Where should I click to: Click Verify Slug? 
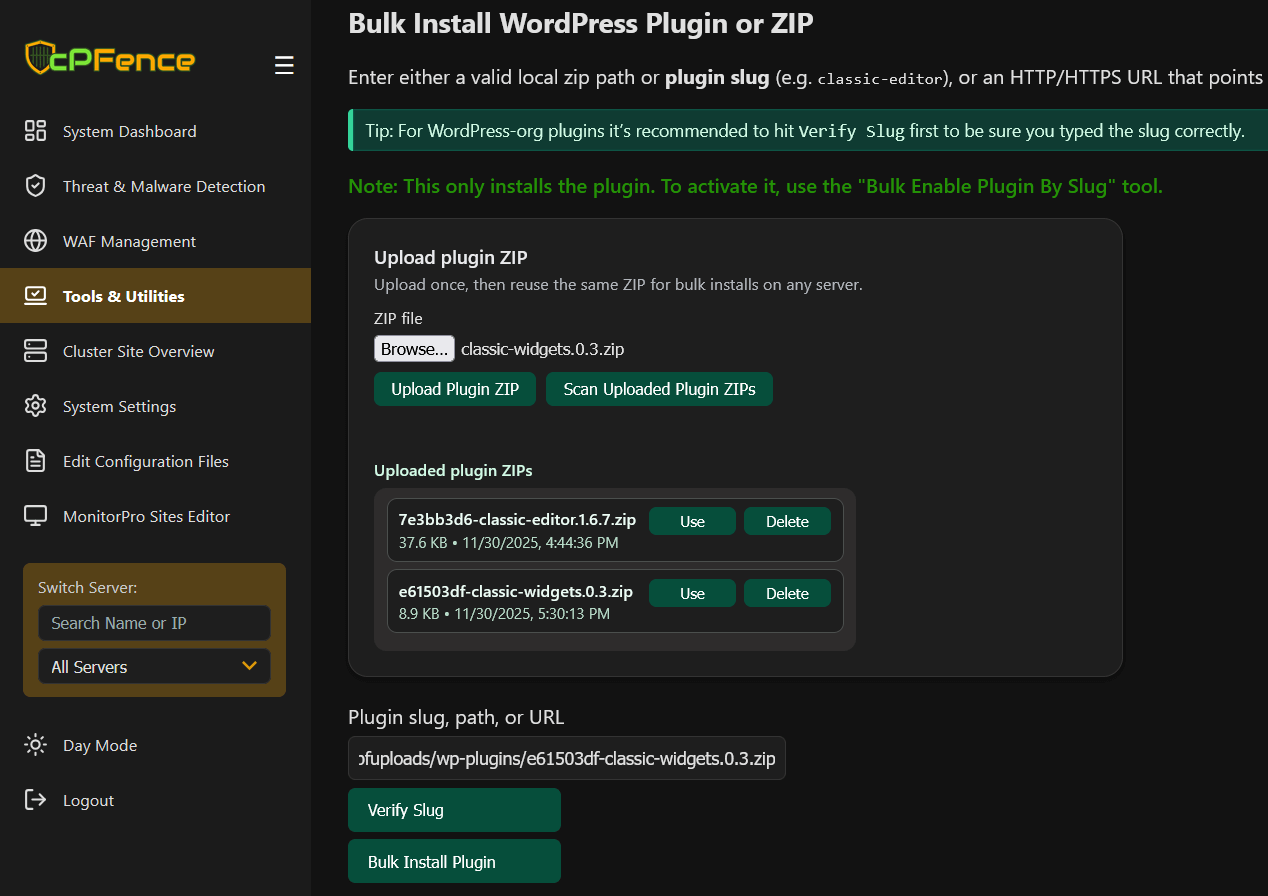[454, 810]
